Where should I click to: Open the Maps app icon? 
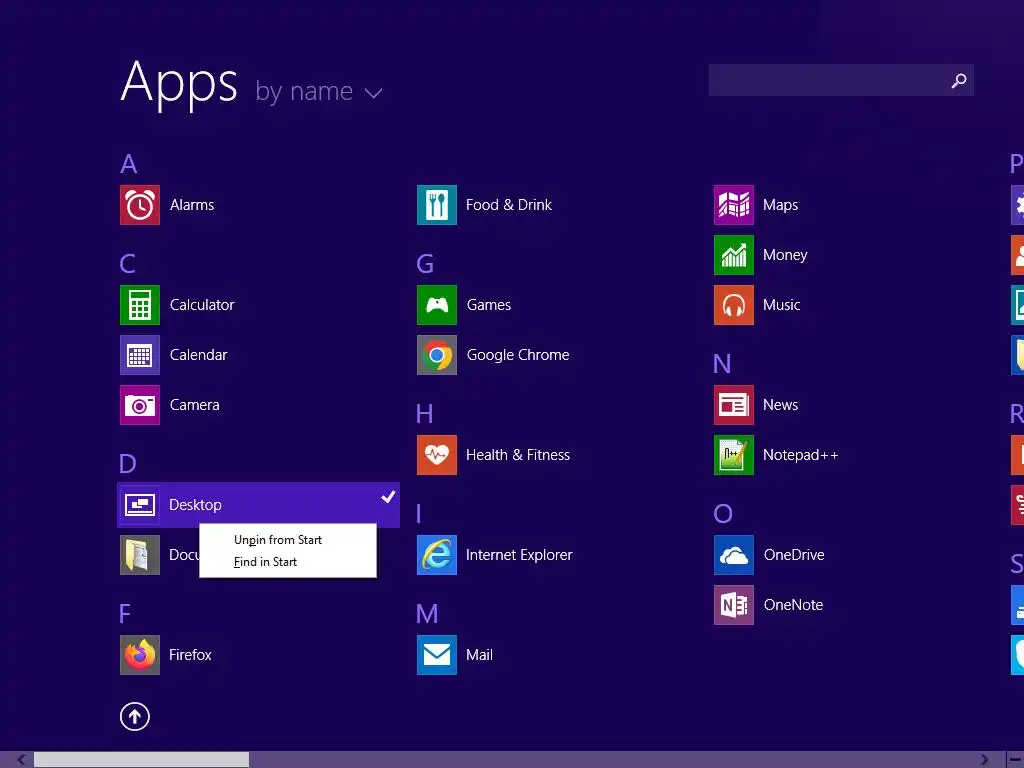coord(734,205)
